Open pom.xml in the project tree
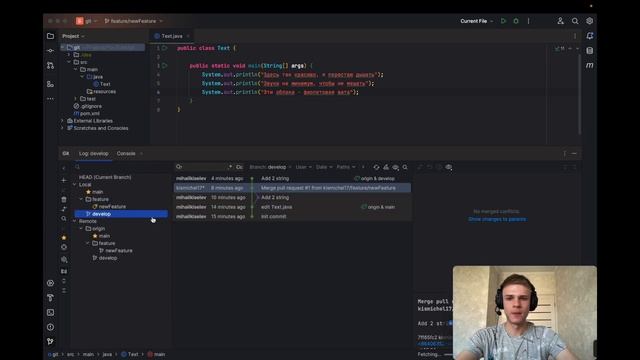This screenshot has height=360, width=640. click(87, 113)
